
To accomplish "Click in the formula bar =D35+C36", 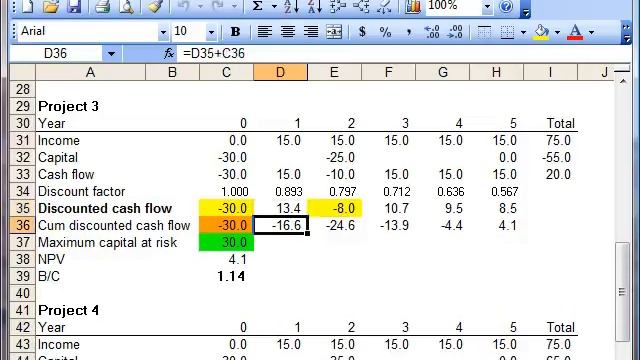I will [x=404, y=53].
